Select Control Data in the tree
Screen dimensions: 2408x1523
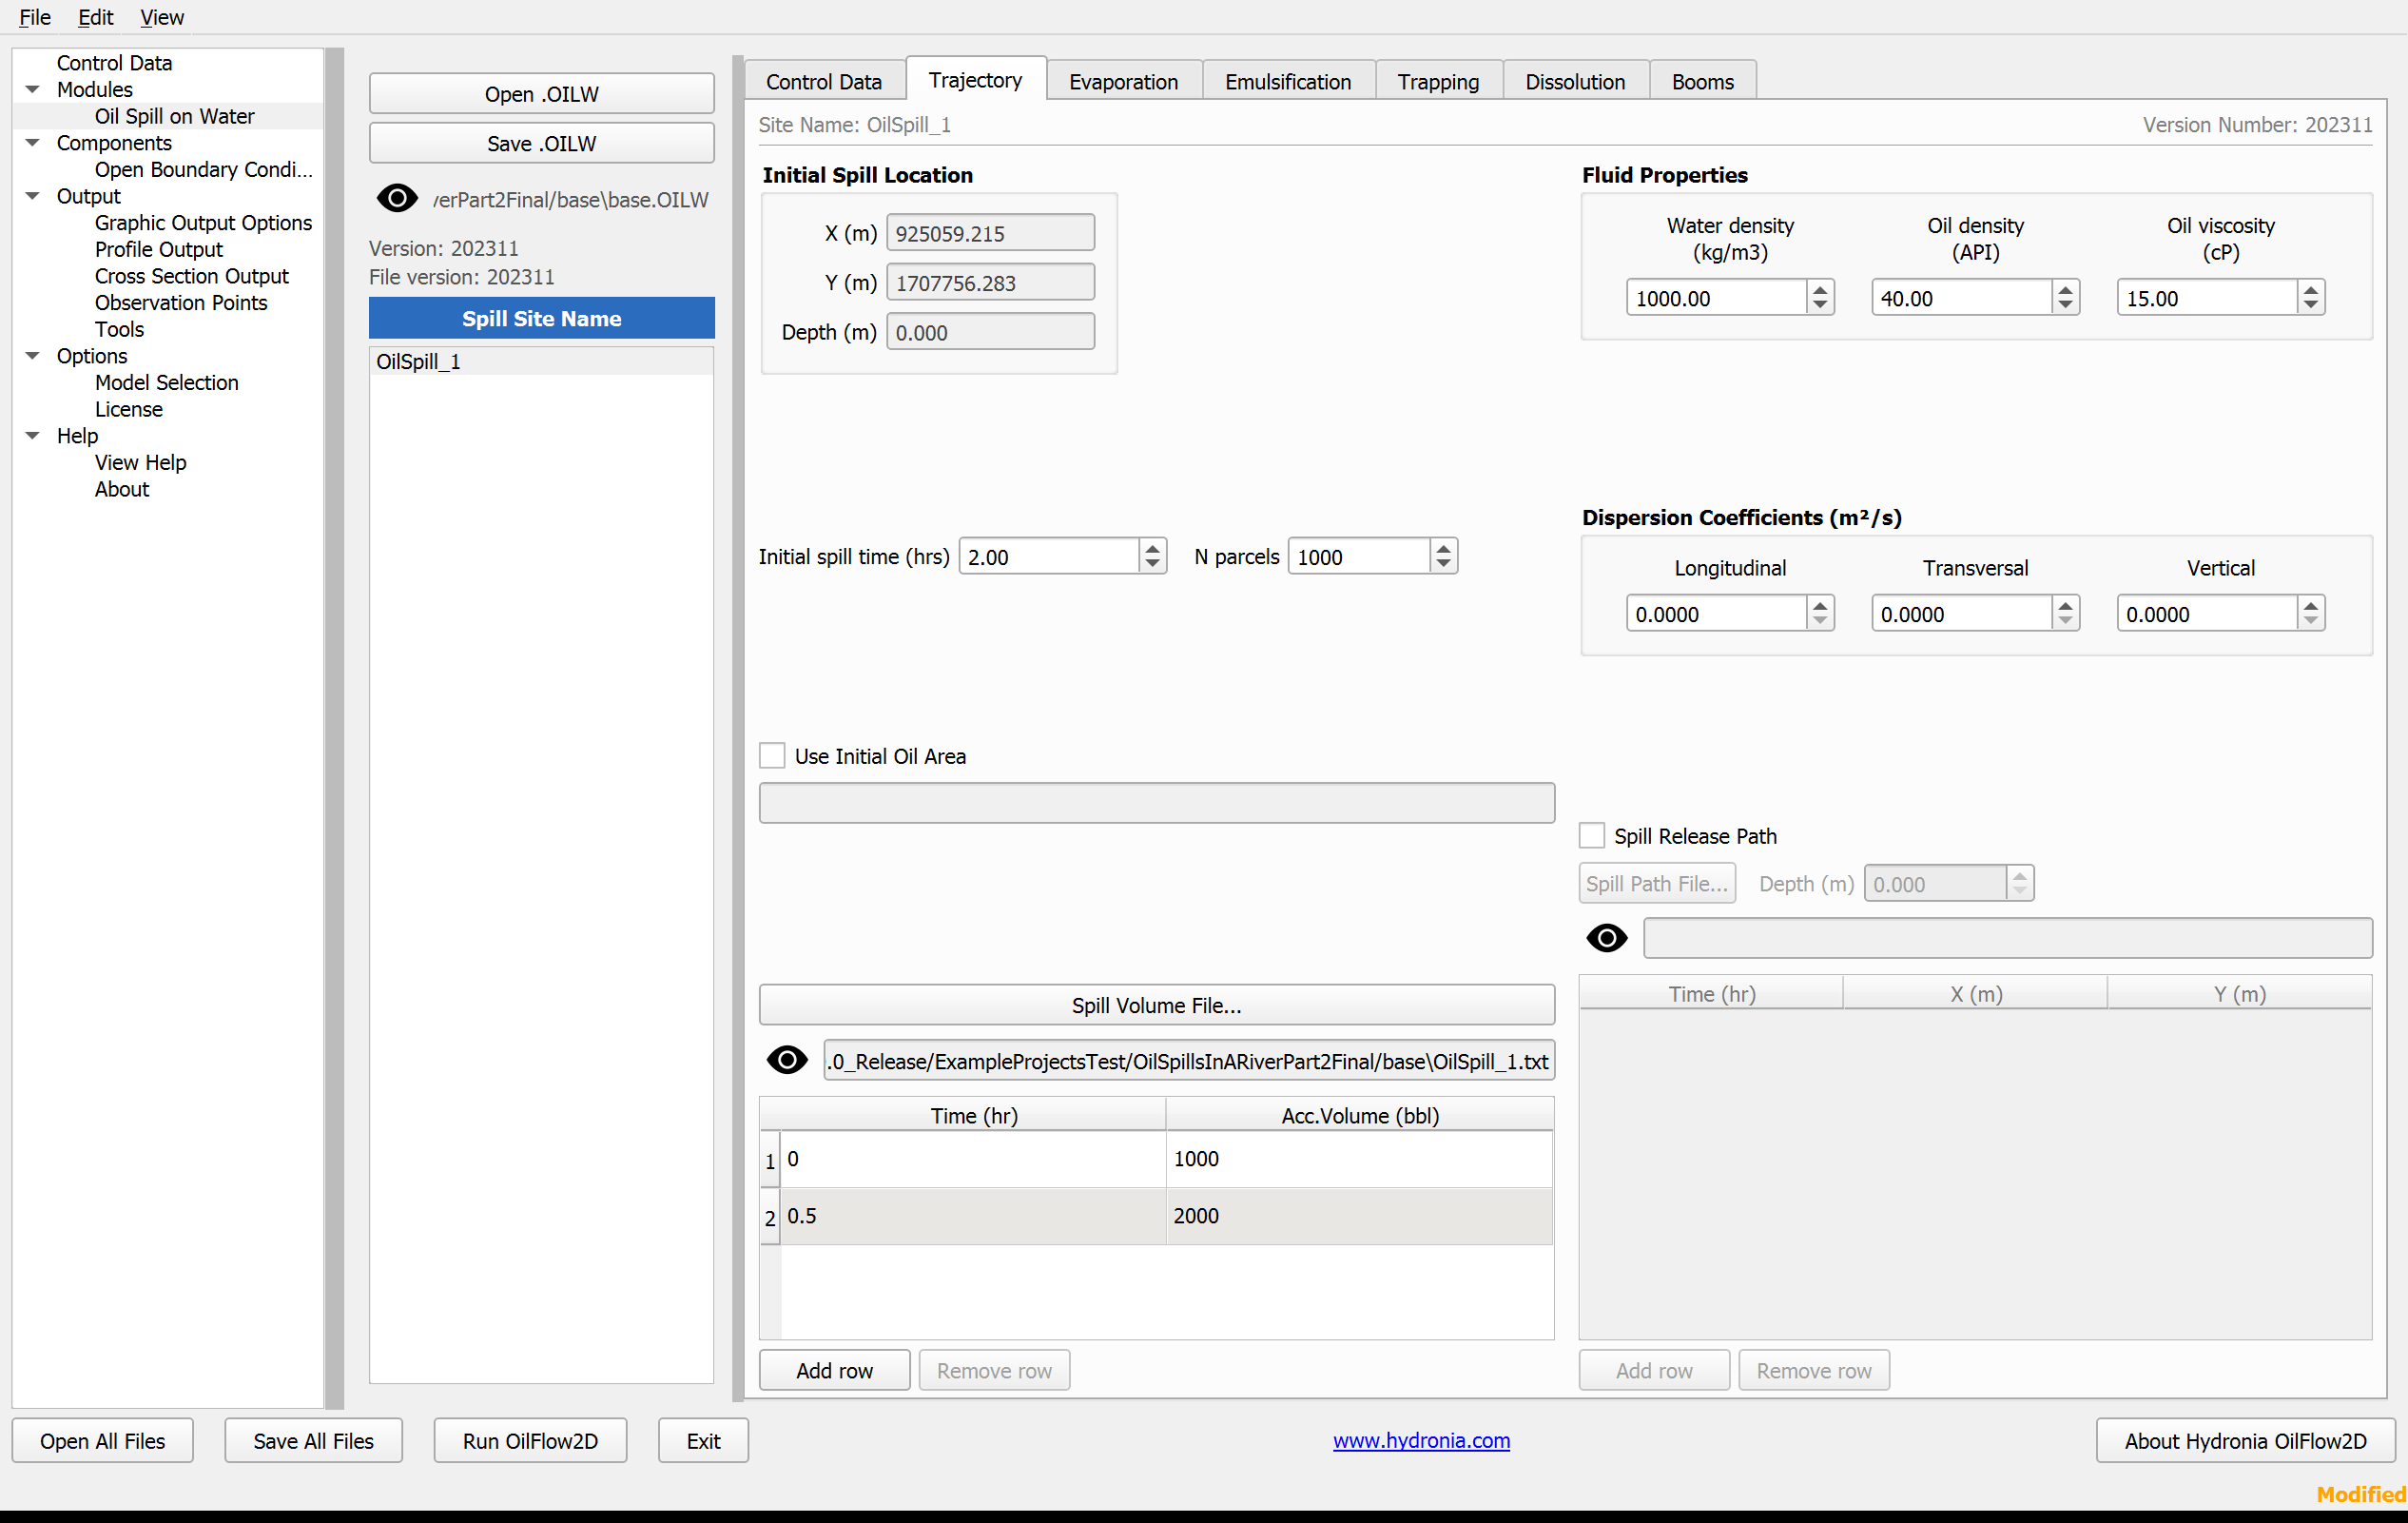(114, 62)
